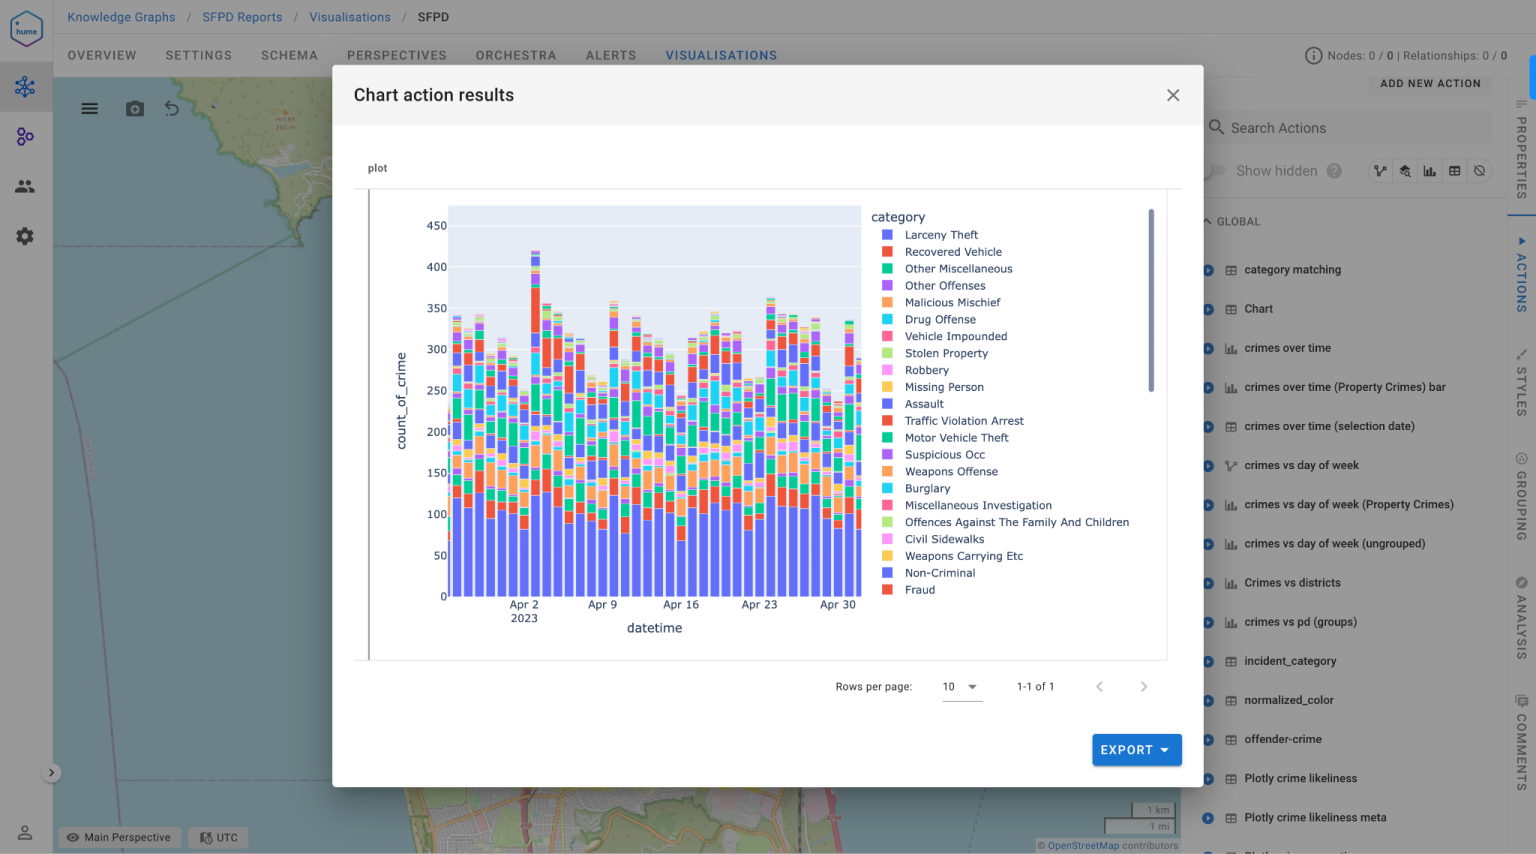Toggle the Show hidden switch
Image resolution: width=1536 pixels, height=854 pixels.
pos(1216,171)
